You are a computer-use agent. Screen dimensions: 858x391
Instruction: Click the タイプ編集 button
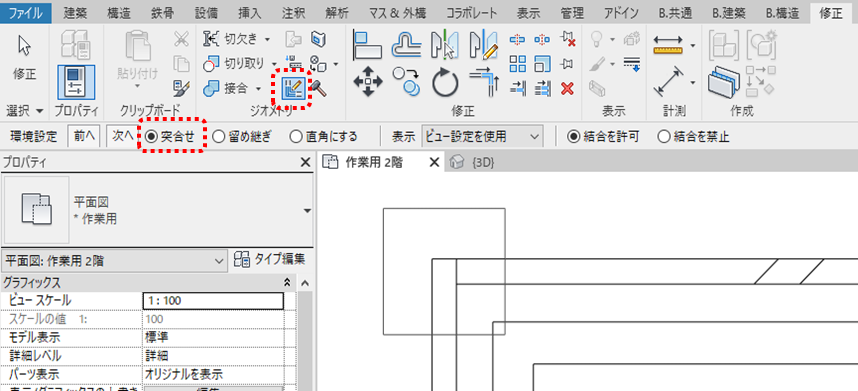(269, 259)
